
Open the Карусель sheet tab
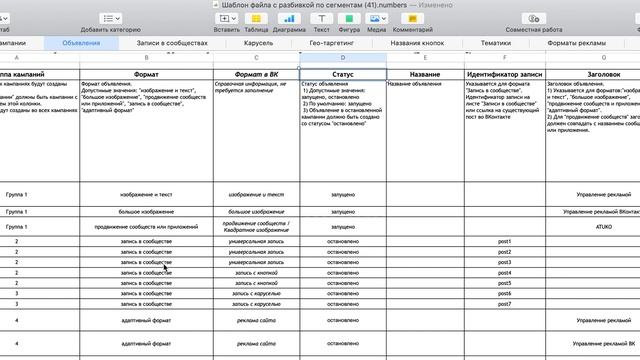point(258,43)
